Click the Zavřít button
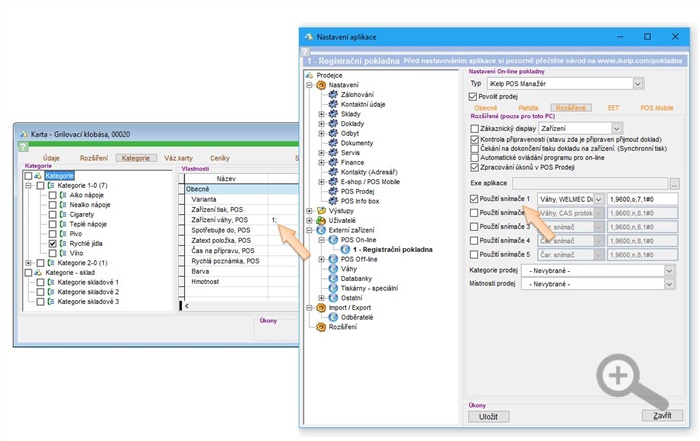This screenshot has width=700, height=441. click(x=662, y=416)
